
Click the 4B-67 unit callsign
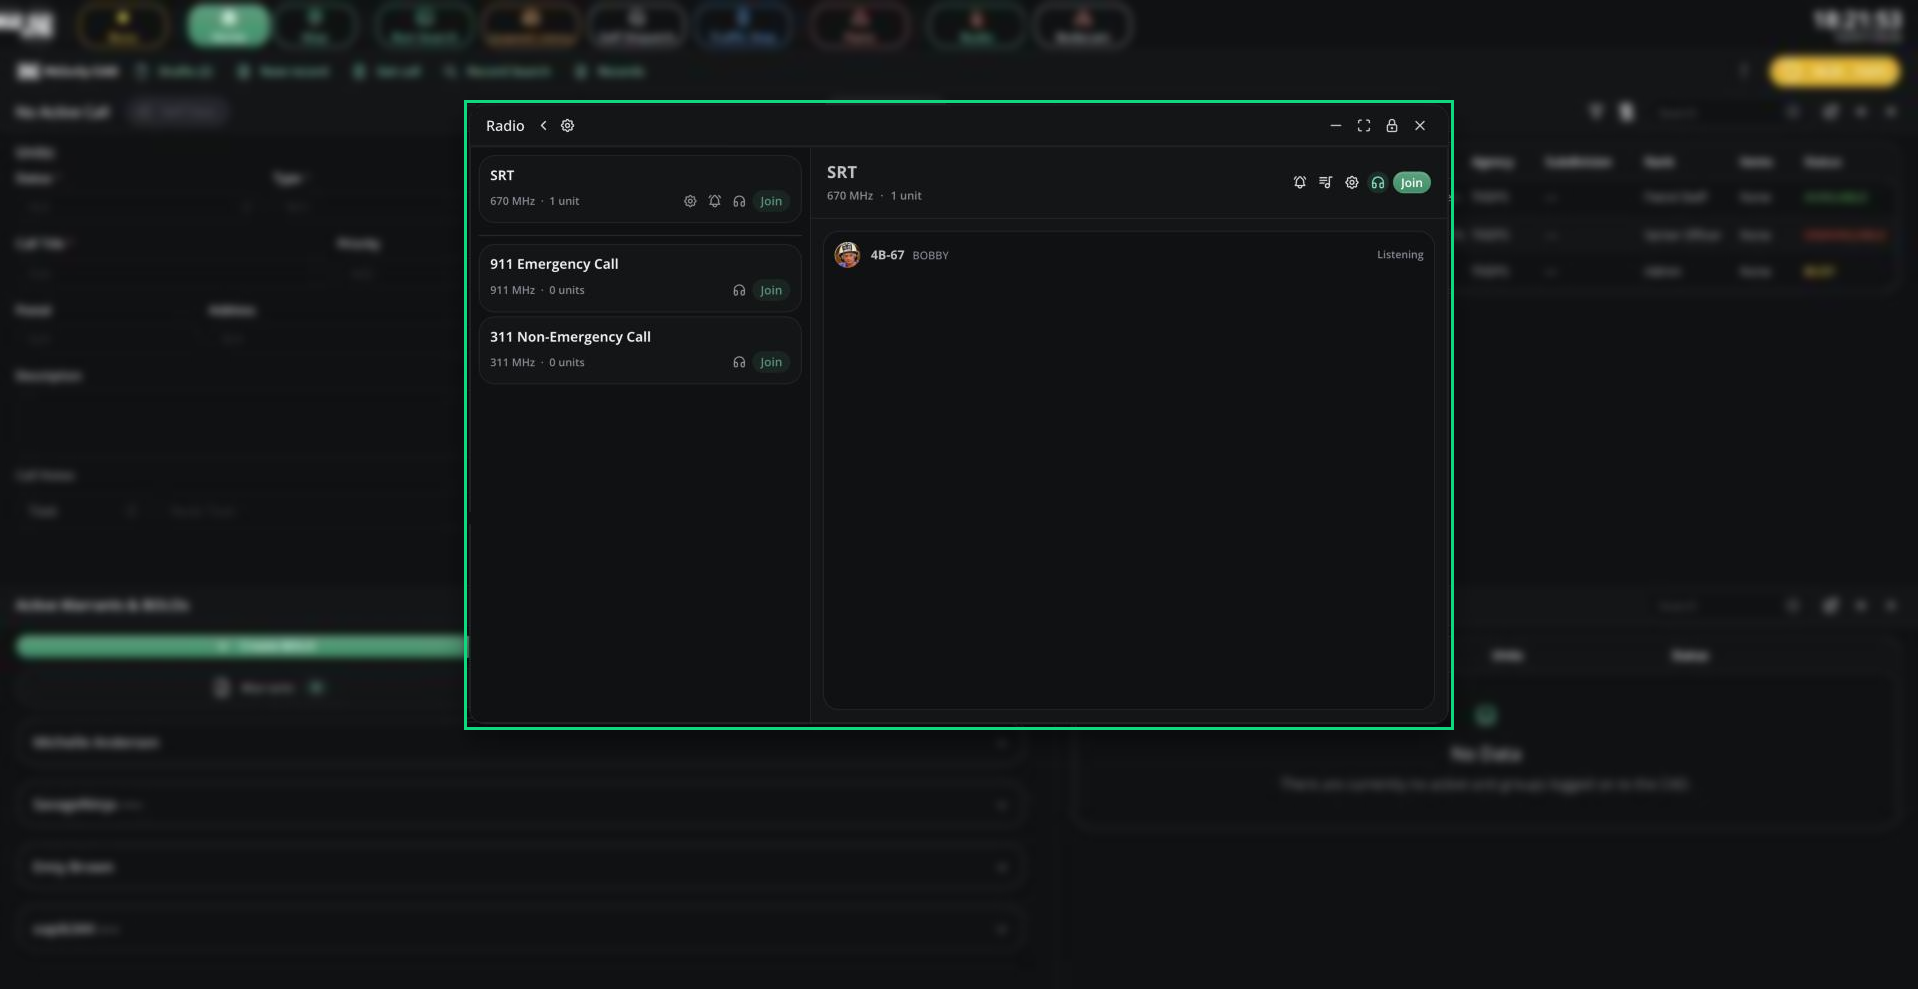tap(887, 255)
